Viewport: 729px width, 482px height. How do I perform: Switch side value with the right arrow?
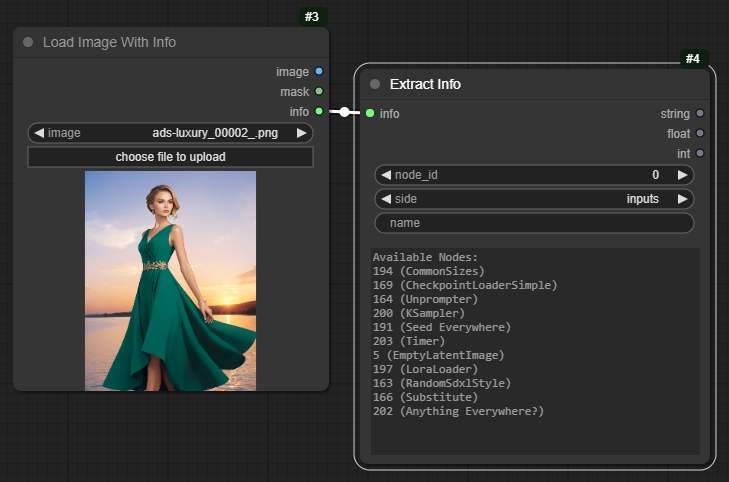tap(682, 199)
